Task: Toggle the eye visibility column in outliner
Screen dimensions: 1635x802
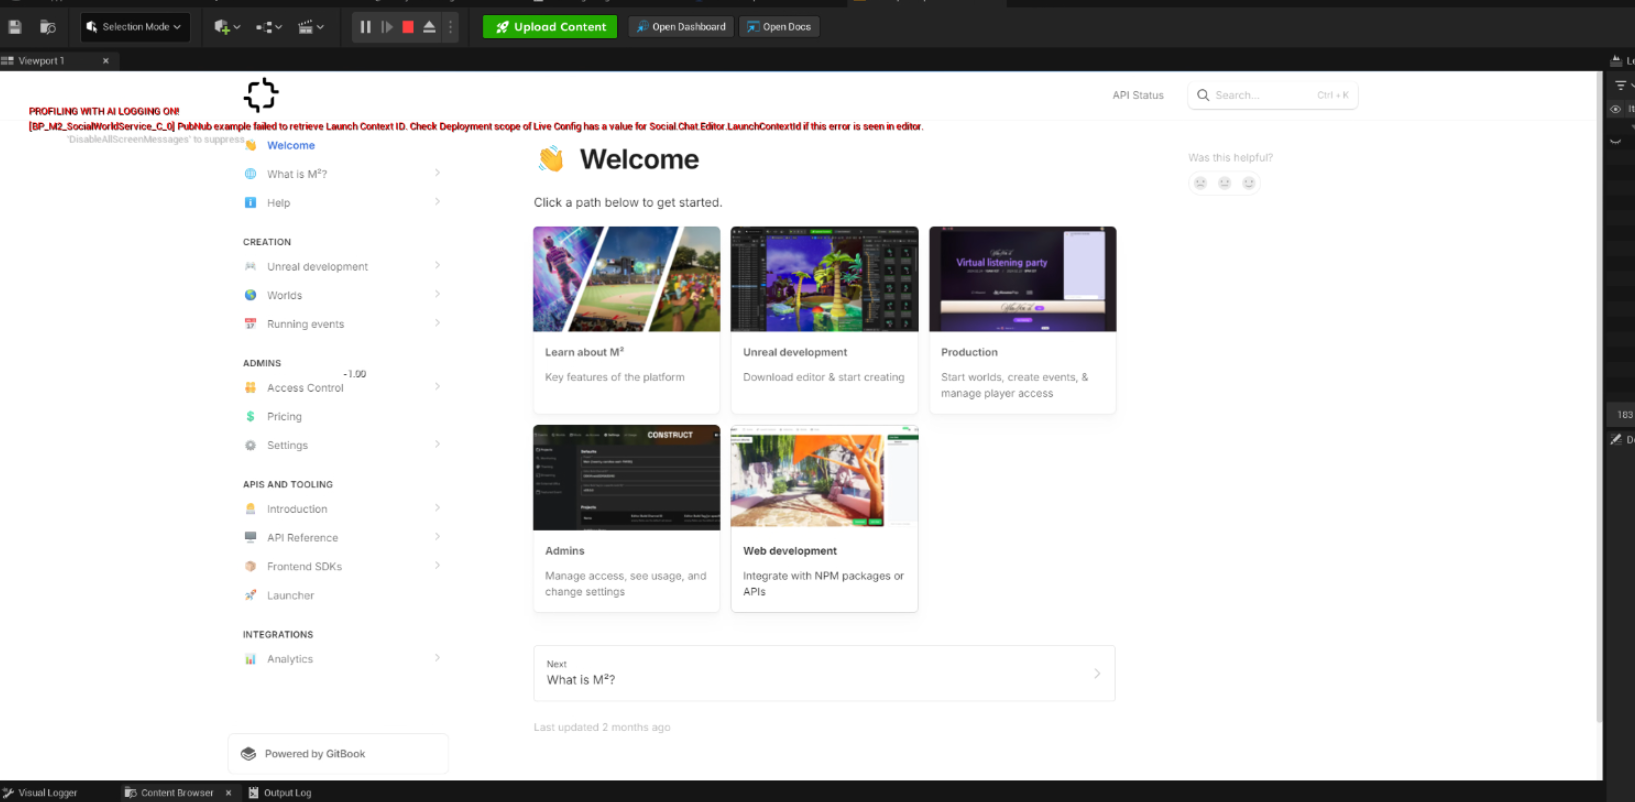Action: click(x=1615, y=109)
